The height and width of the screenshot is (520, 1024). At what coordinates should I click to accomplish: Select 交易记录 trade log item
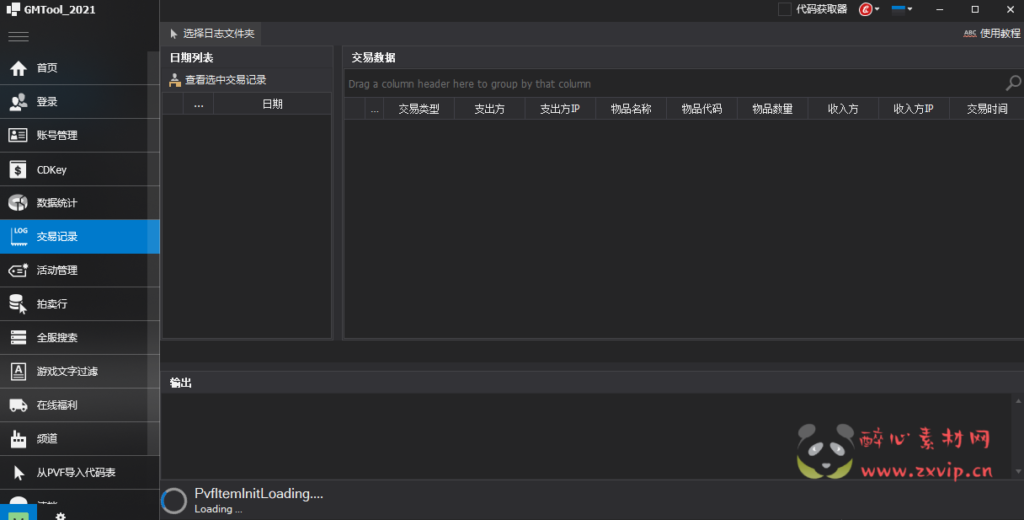(80, 236)
